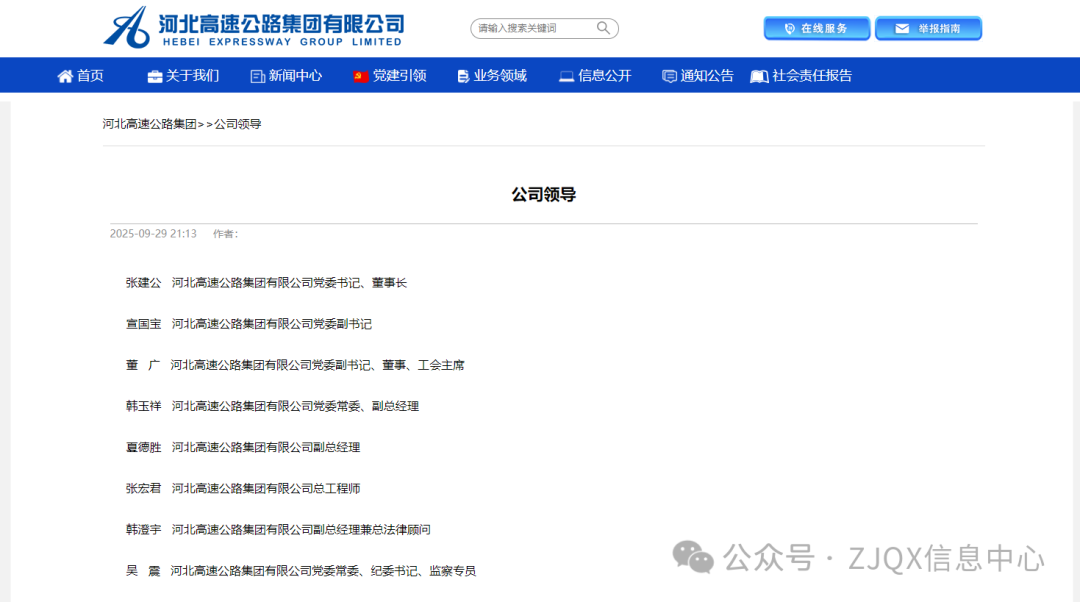Click the chat icon beside 通知公告
The image size is (1080, 602).
(x=669, y=76)
